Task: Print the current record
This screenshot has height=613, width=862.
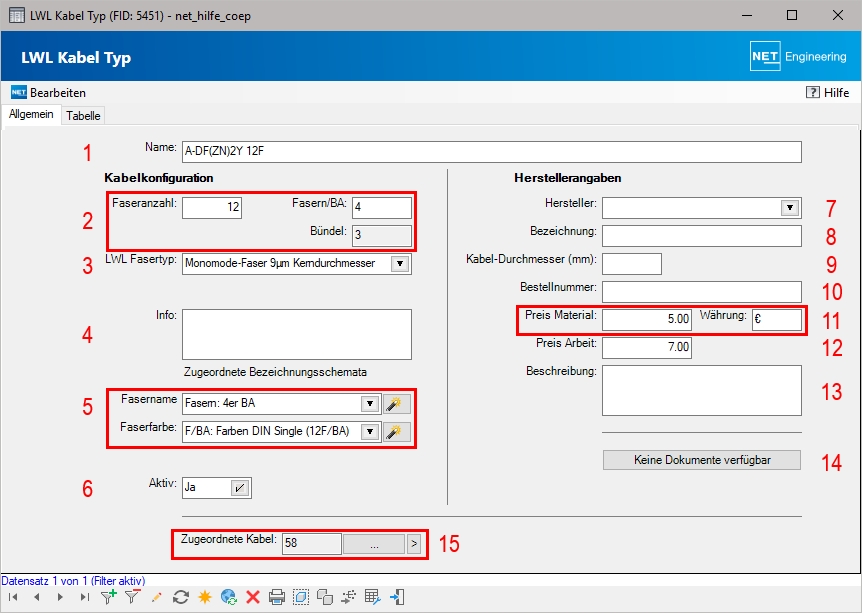Action: tap(277, 597)
